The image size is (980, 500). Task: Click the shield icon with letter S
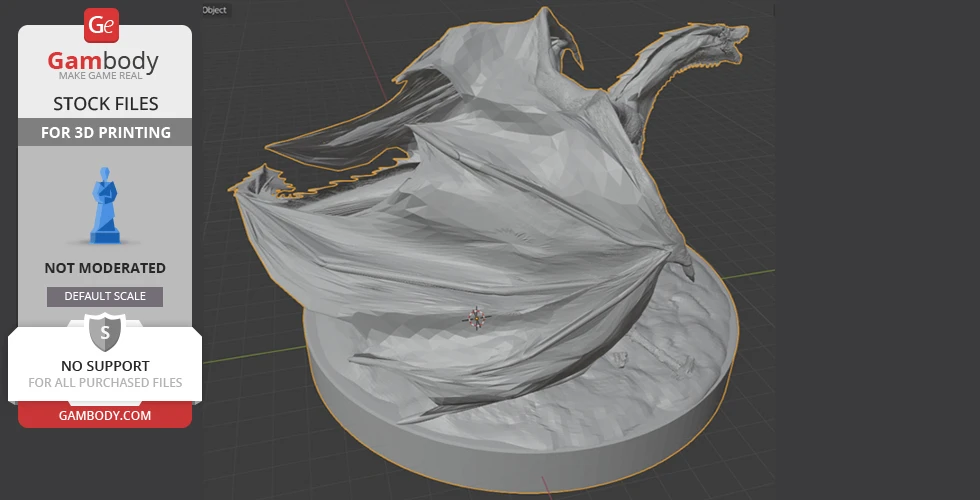[x=105, y=331]
